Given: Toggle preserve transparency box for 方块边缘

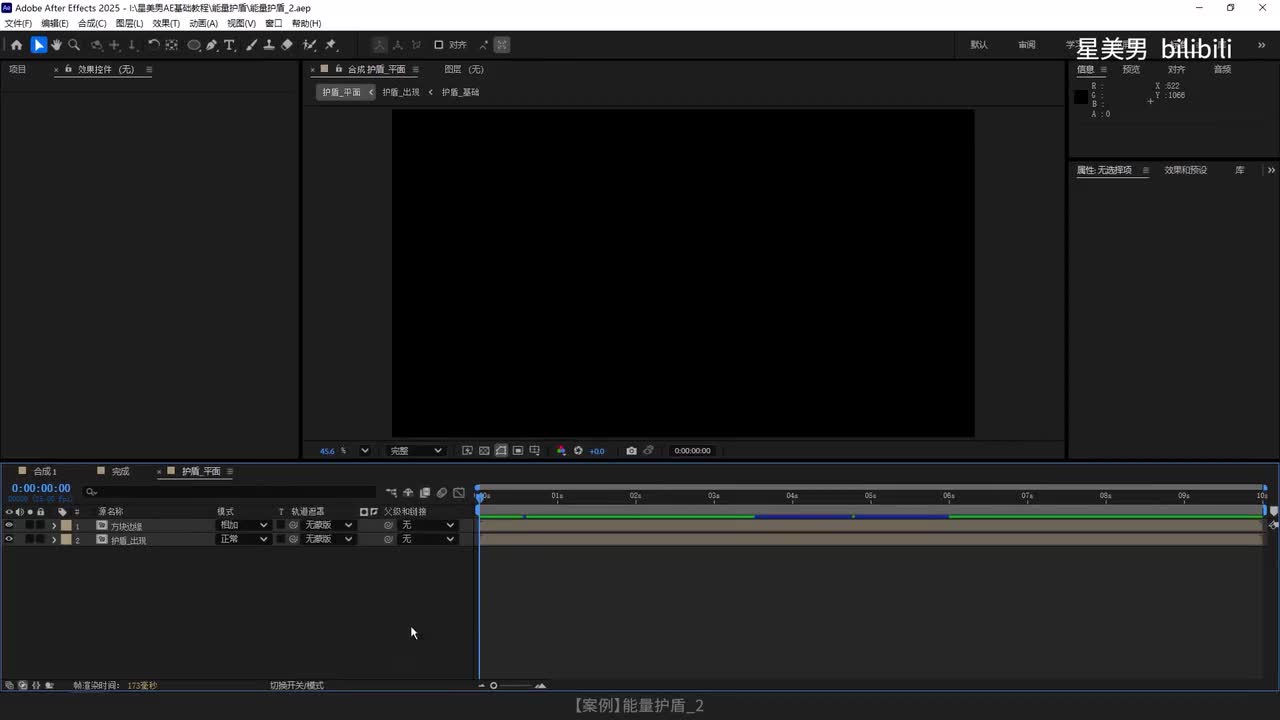Looking at the screenshot, I should point(281,525).
